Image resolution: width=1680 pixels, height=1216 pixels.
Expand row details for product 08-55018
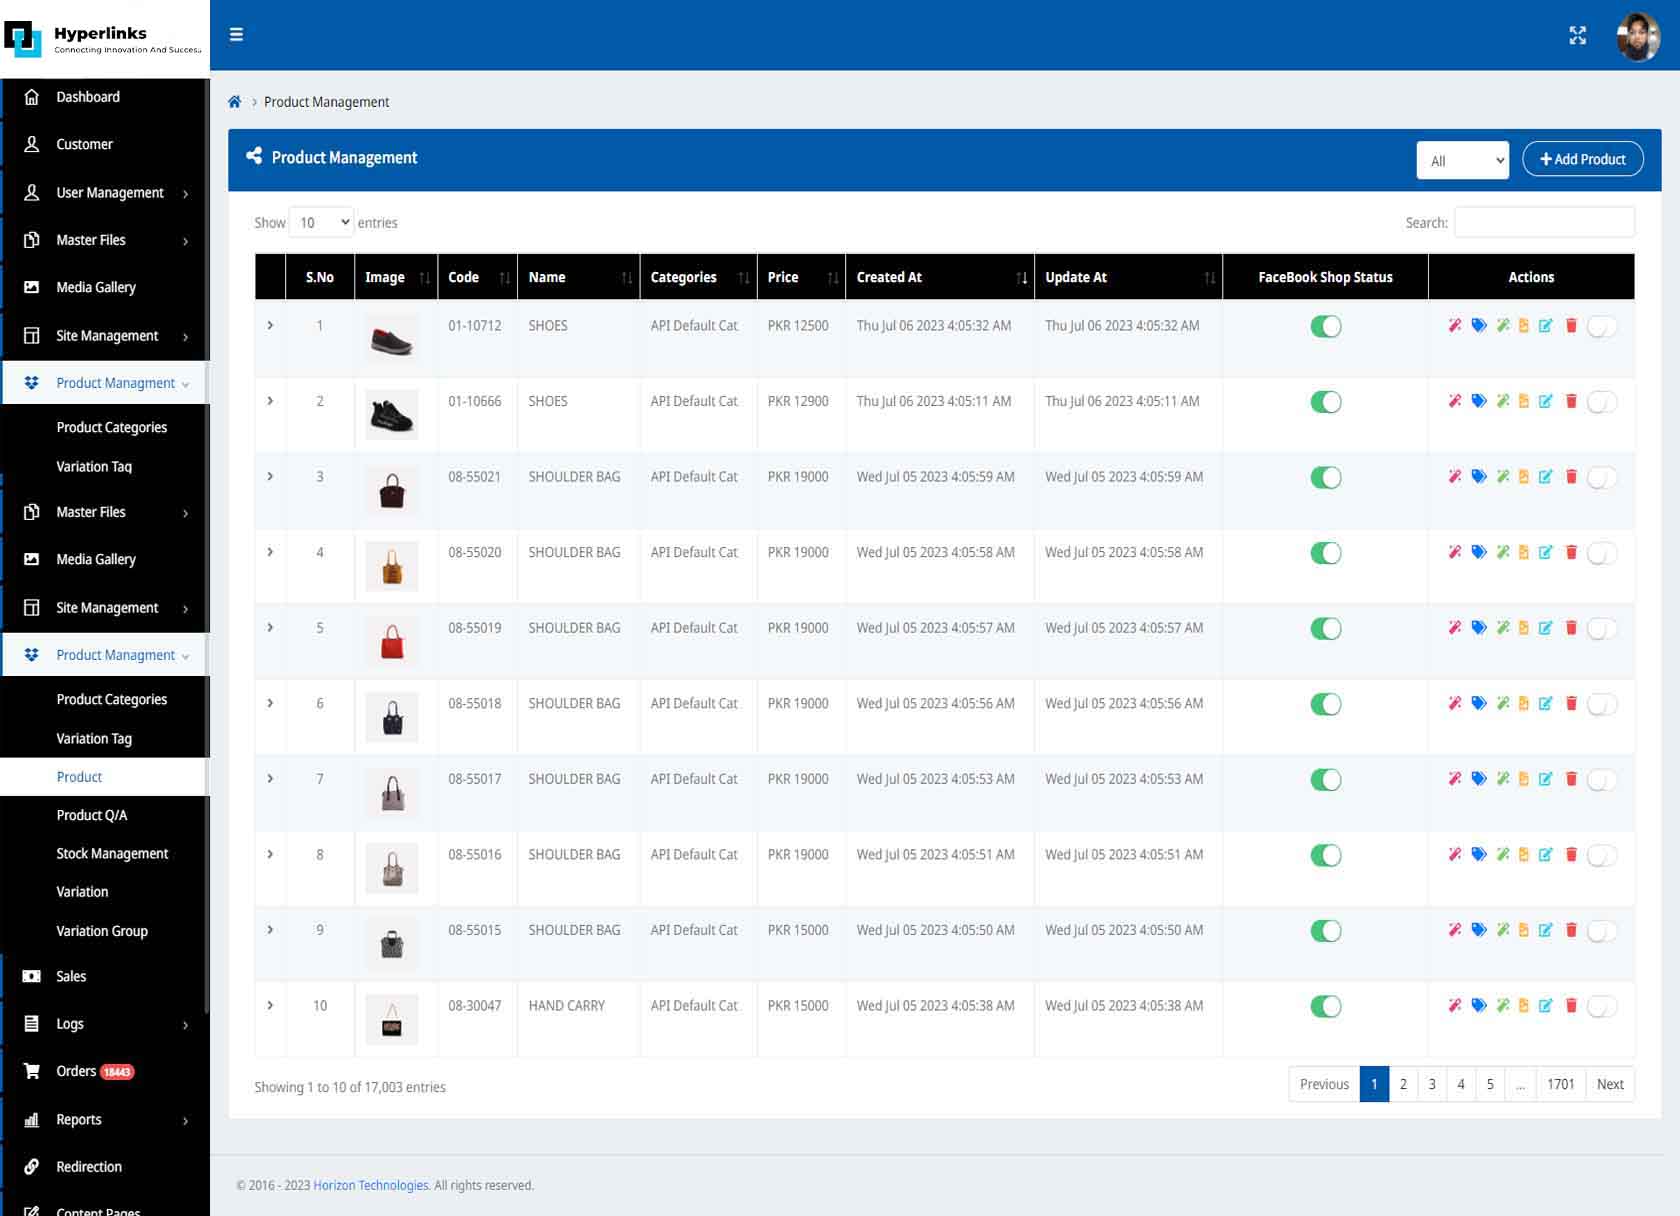pos(270,703)
